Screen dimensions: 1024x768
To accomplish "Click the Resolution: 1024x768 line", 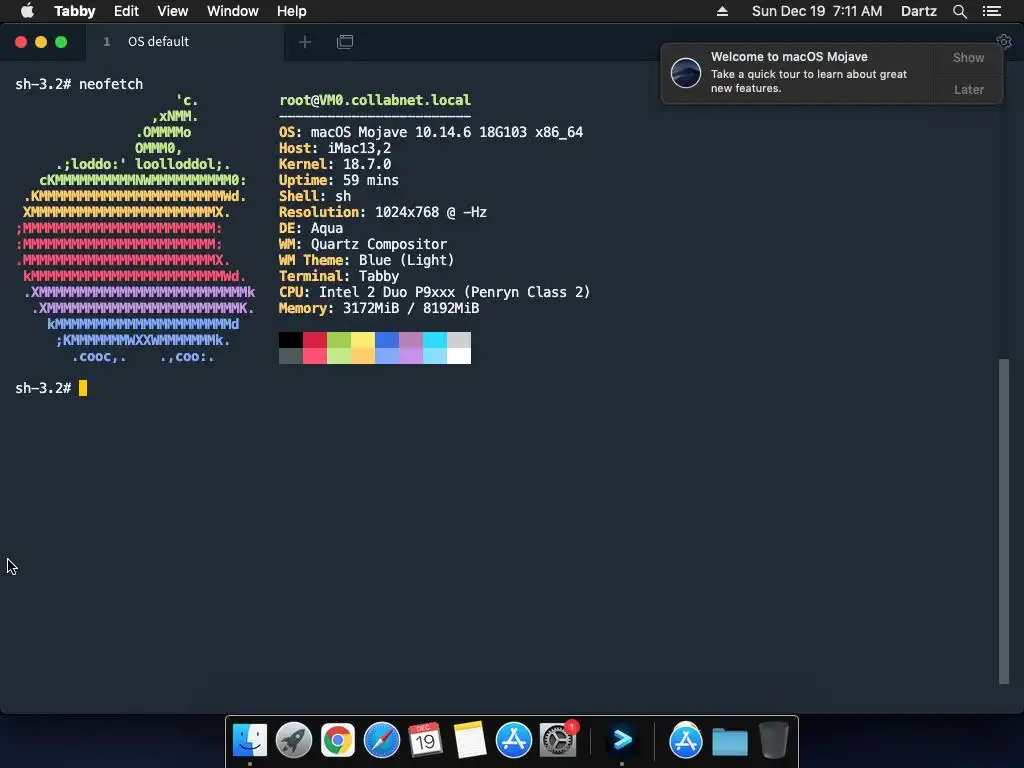I will [x=383, y=212].
